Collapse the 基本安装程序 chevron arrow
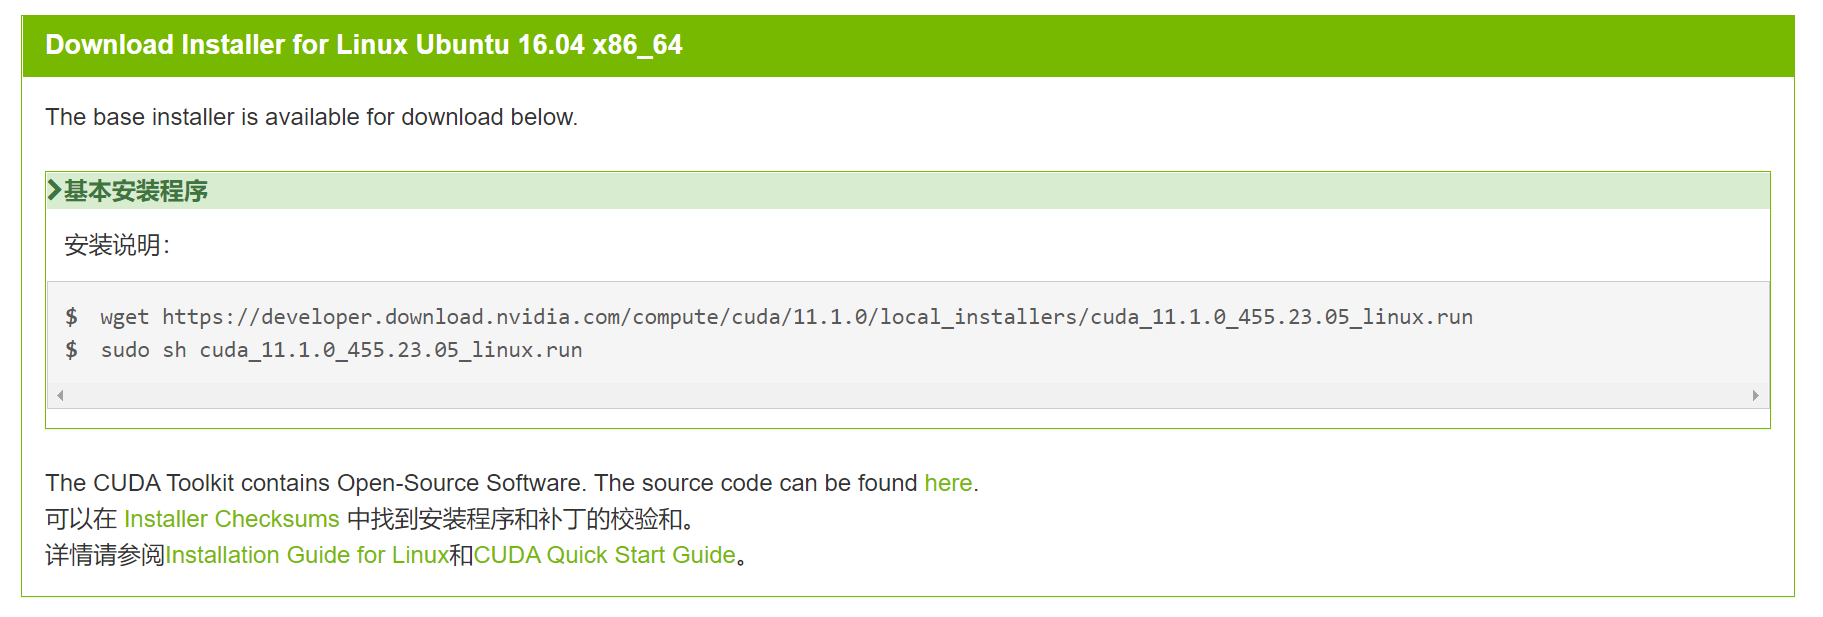This screenshot has width=1823, height=617. click(x=54, y=190)
